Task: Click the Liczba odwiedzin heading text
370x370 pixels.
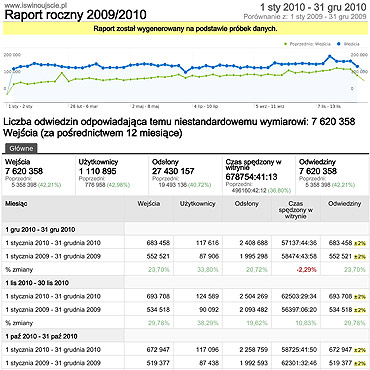Action: click(x=179, y=128)
